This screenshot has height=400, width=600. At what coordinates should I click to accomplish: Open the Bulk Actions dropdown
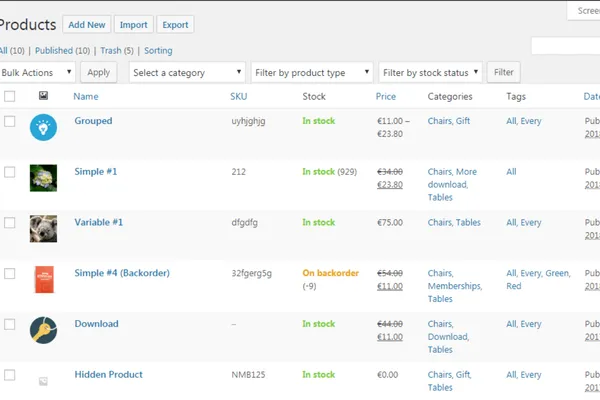click(37, 72)
